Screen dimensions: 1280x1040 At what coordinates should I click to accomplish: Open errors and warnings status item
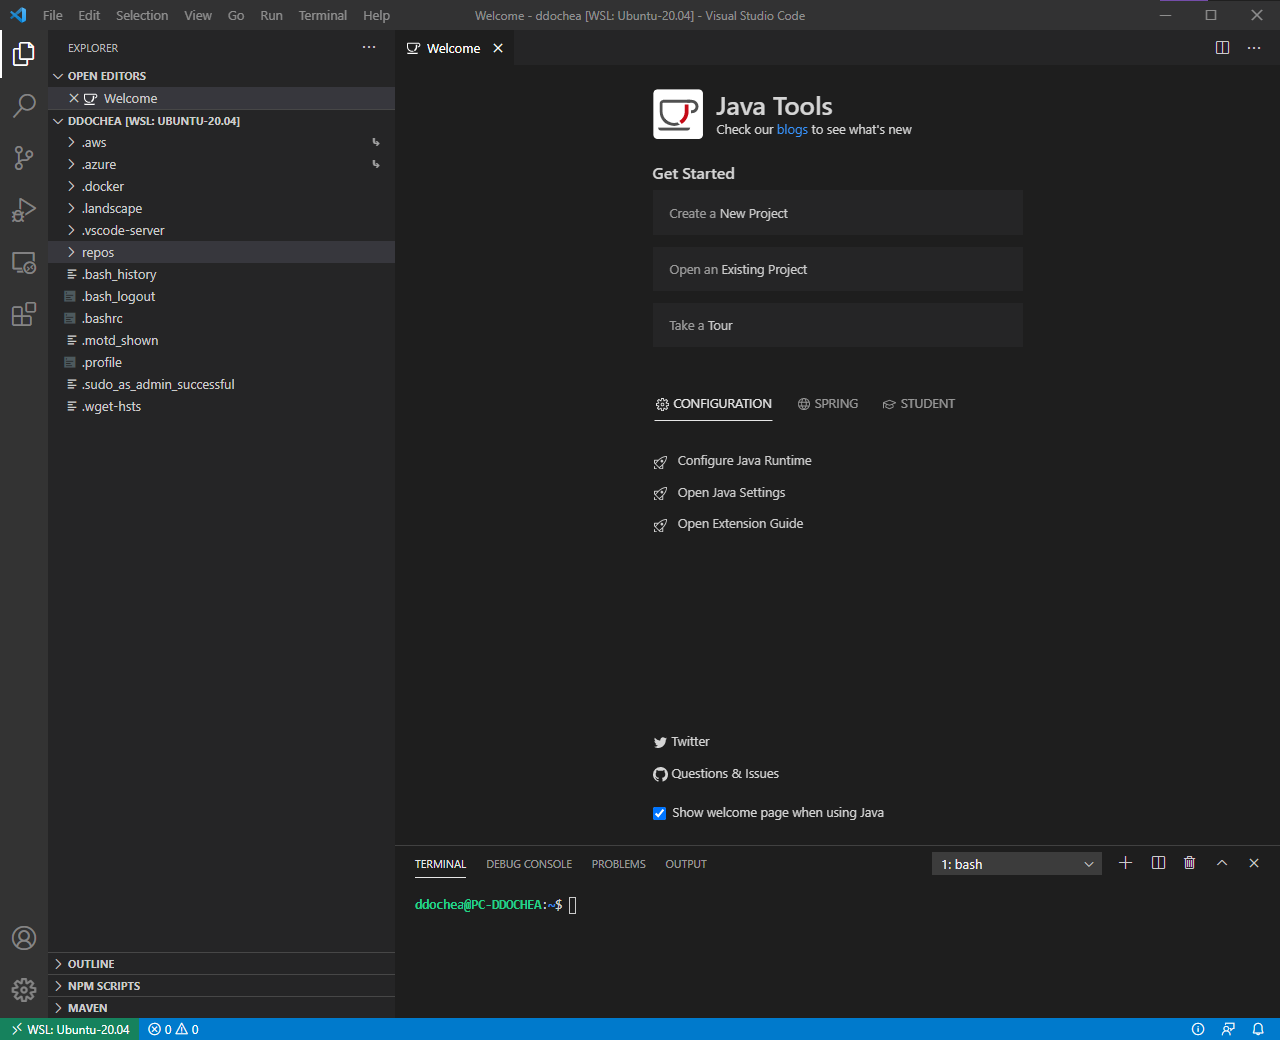(x=173, y=1029)
